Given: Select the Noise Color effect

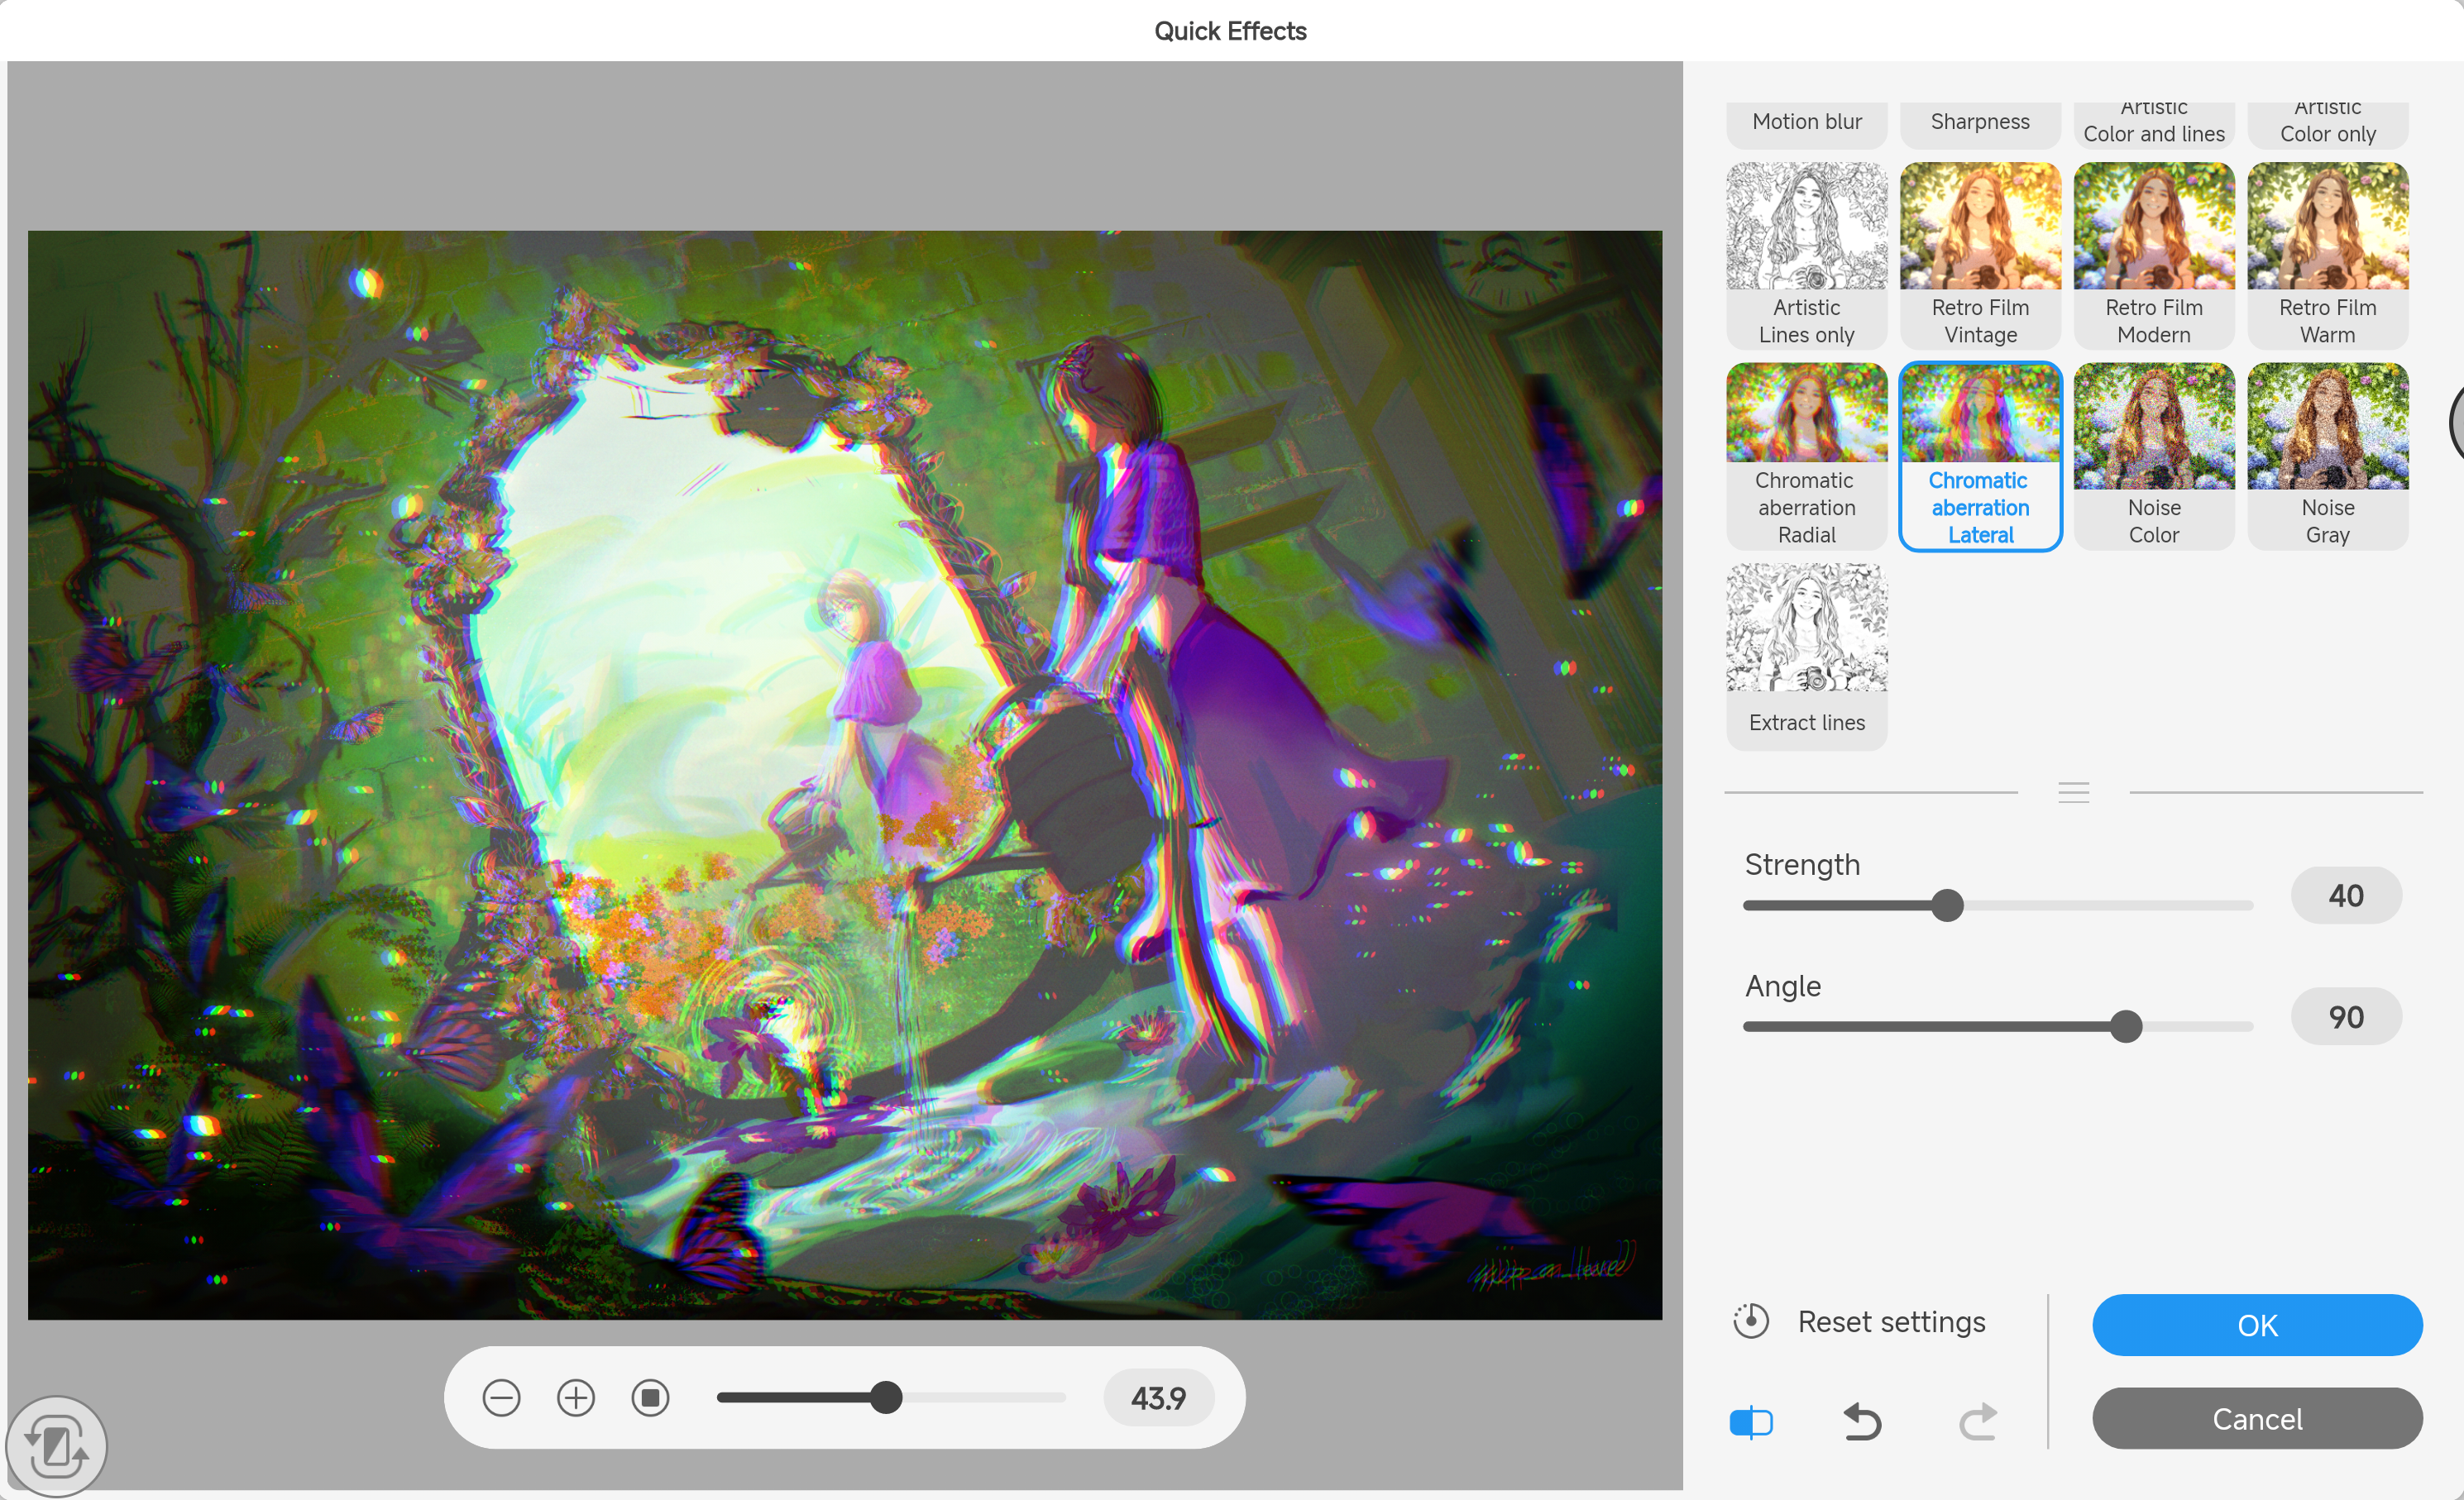Looking at the screenshot, I should [2153, 455].
